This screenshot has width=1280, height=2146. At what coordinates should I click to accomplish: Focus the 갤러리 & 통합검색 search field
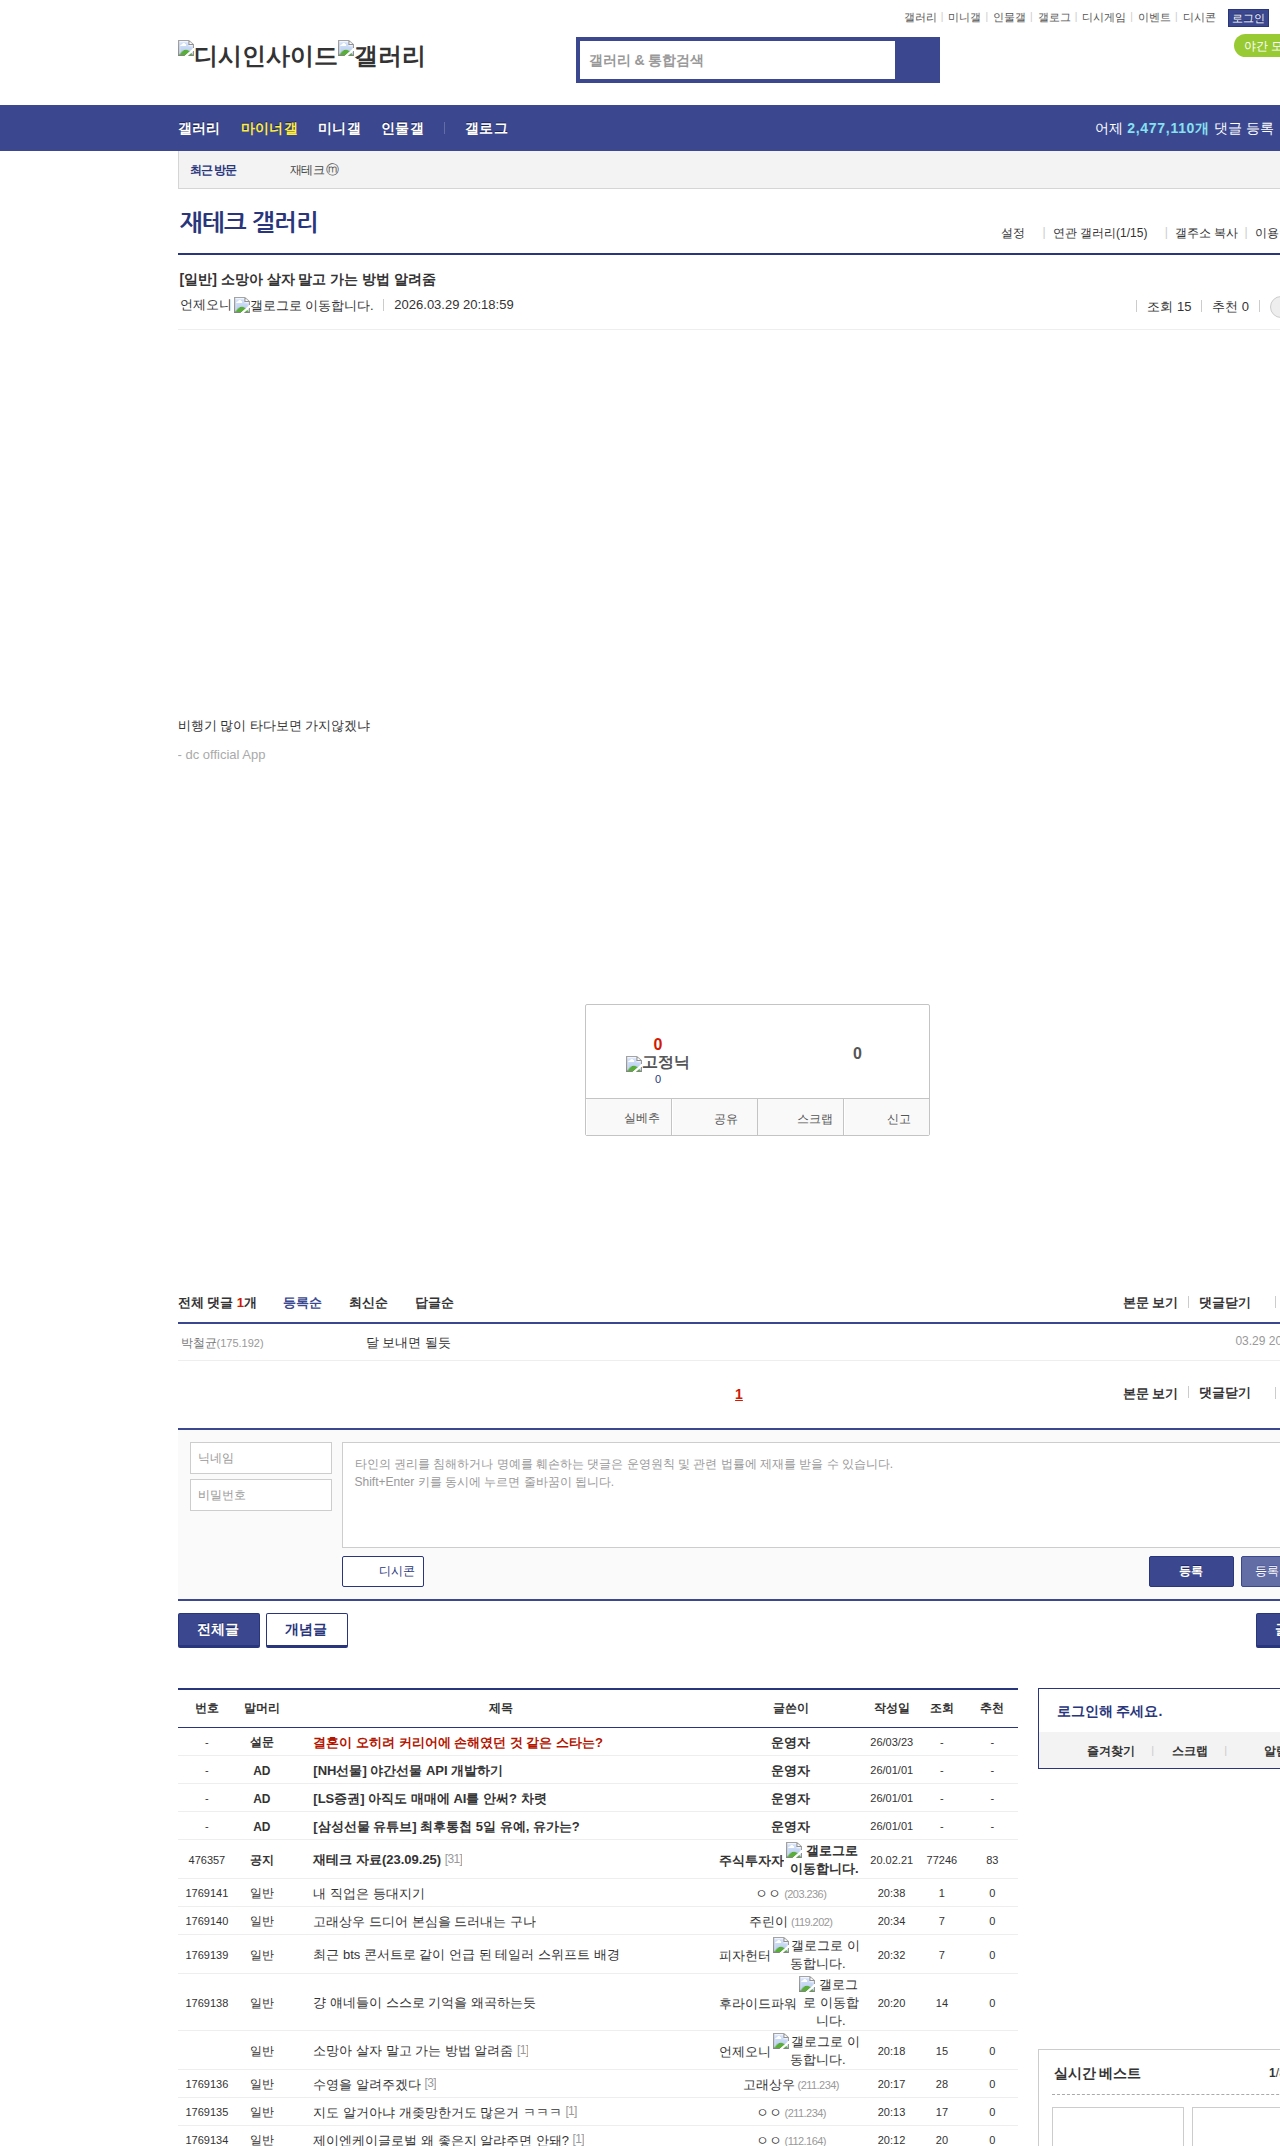point(738,60)
